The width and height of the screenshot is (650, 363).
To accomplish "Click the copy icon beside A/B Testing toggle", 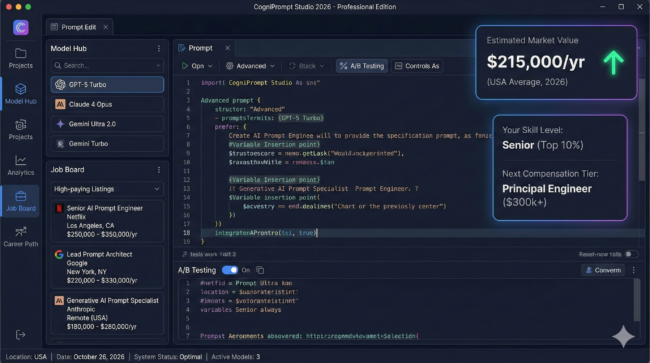I will coord(260,270).
